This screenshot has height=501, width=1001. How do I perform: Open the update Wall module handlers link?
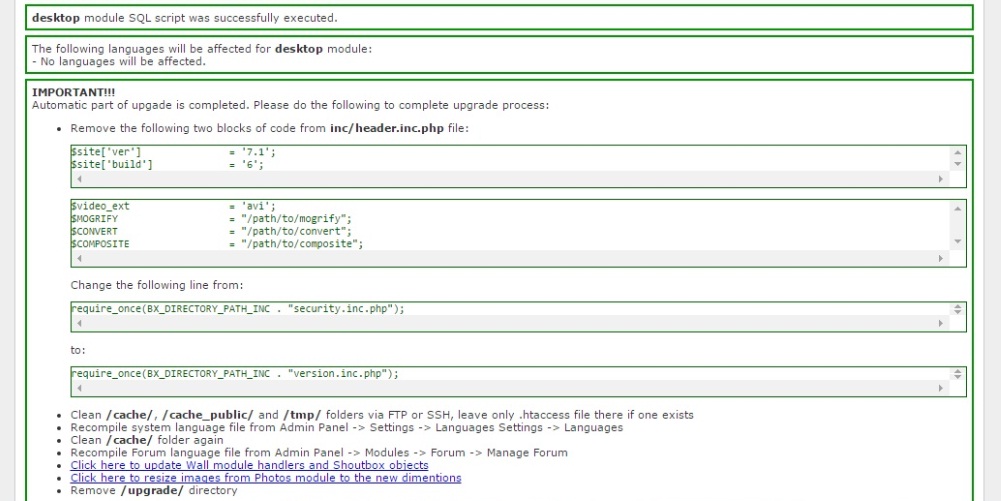pos(249,465)
